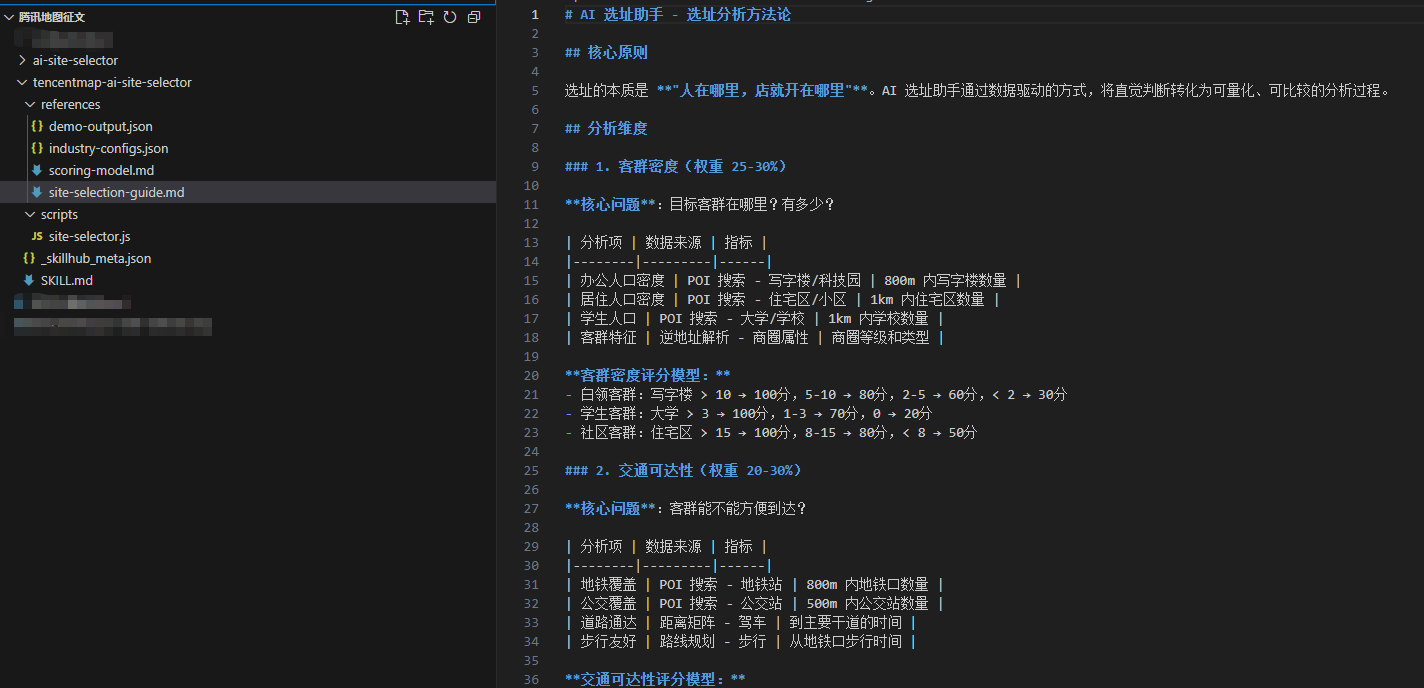This screenshot has height=688, width=1424.
Task: Click line number 1 in the gutter
Action: click(535, 15)
